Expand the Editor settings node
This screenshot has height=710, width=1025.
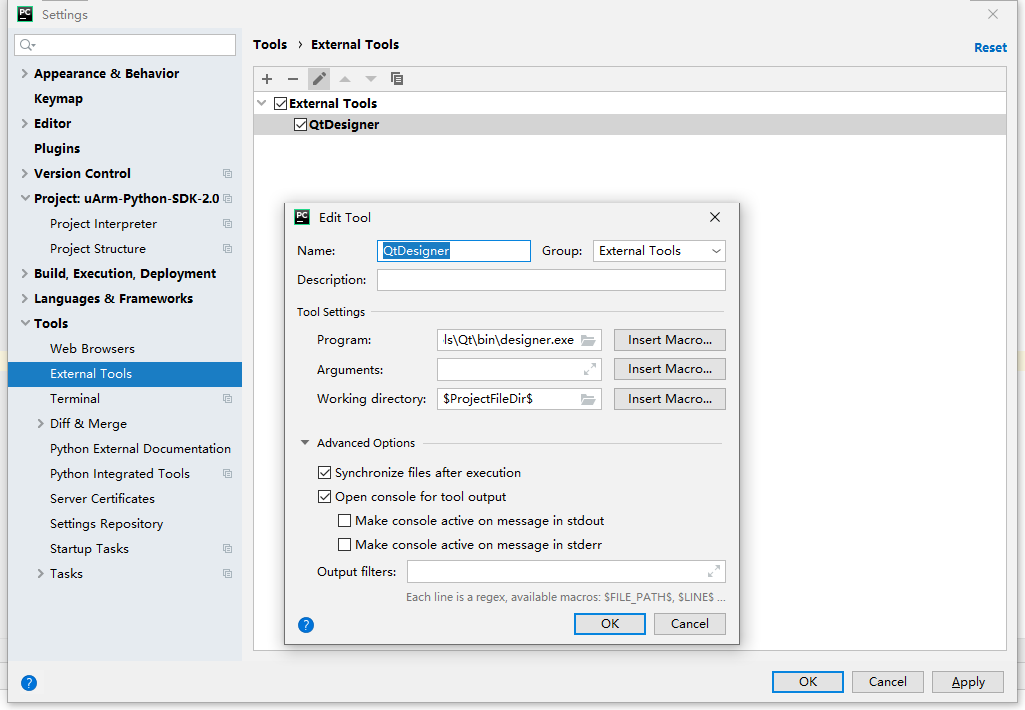24,124
